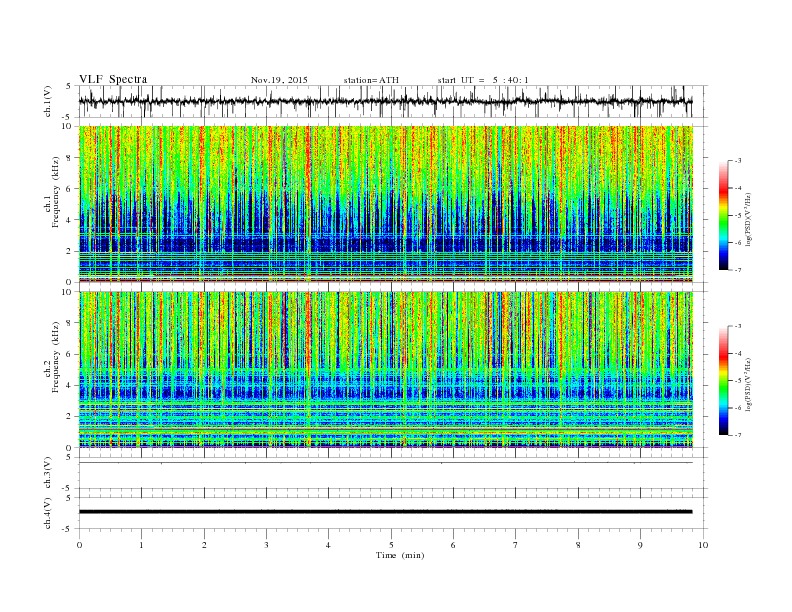Click the ch.1 spectrogram panel
This screenshot has height=612, width=792.
click(x=386, y=204)
